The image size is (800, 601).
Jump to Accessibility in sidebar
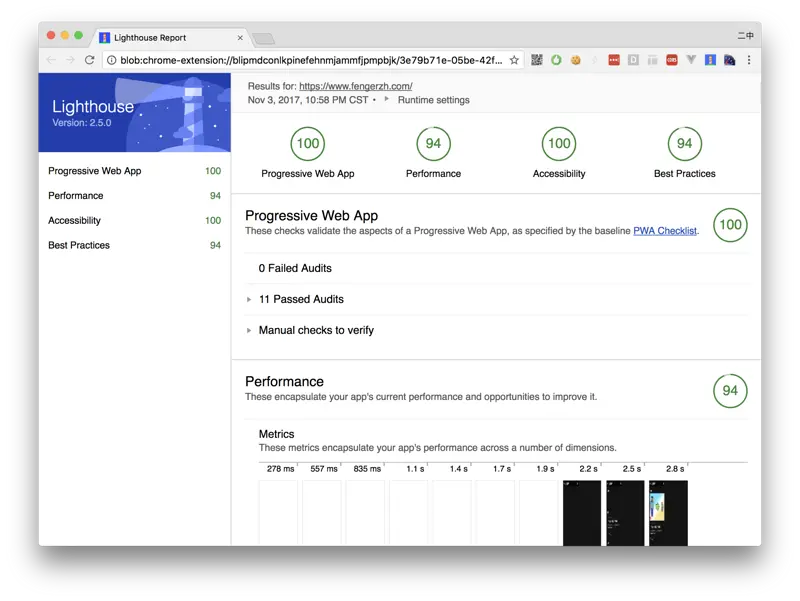(134, 220)
